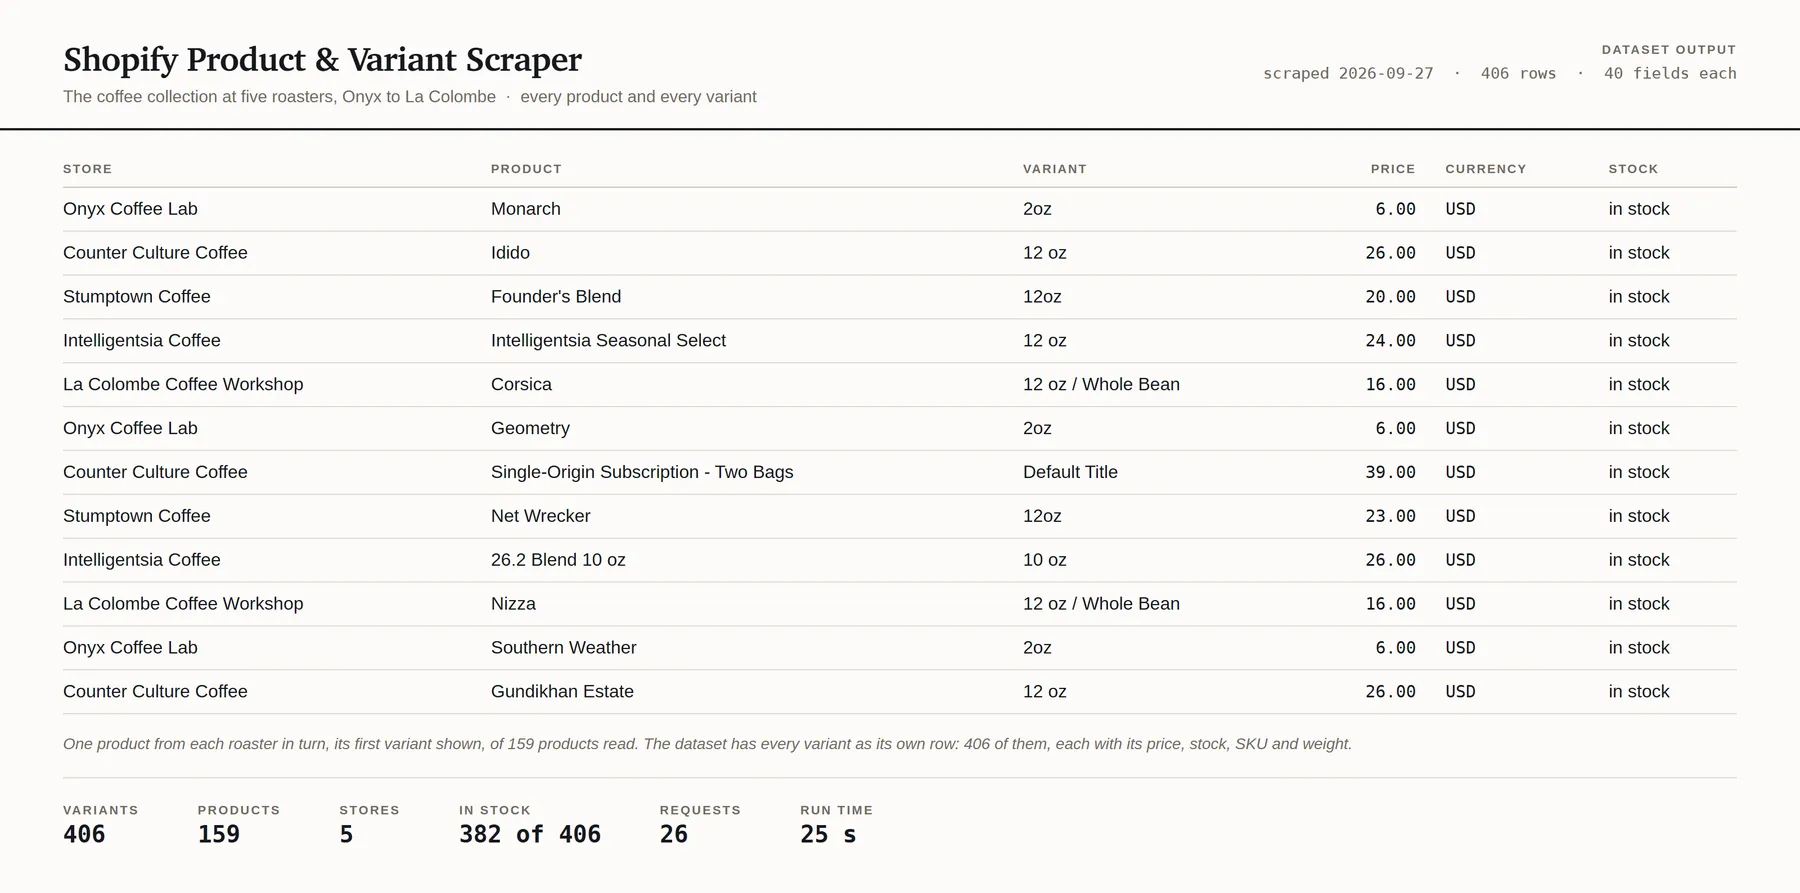Click "La Colombe Coffee Workshop" in the Nizza row
This screenshot has width=1800, height=893.
(x=183, y=605)
